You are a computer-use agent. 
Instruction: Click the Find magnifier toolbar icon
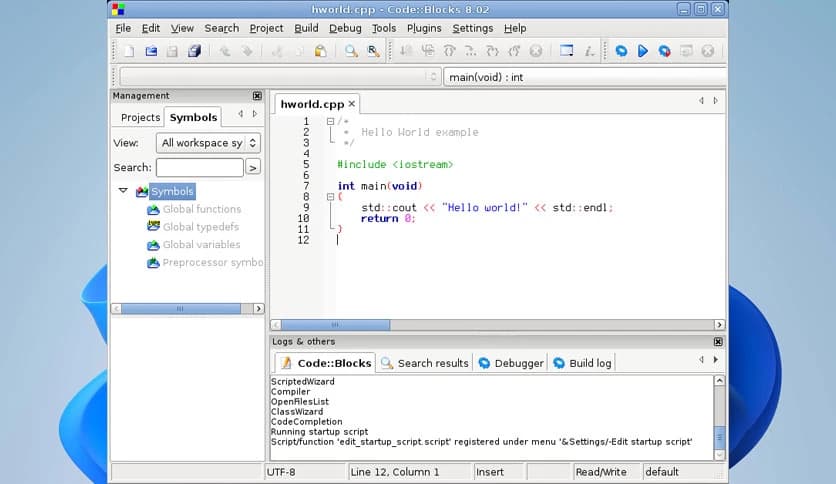[351, 51]
